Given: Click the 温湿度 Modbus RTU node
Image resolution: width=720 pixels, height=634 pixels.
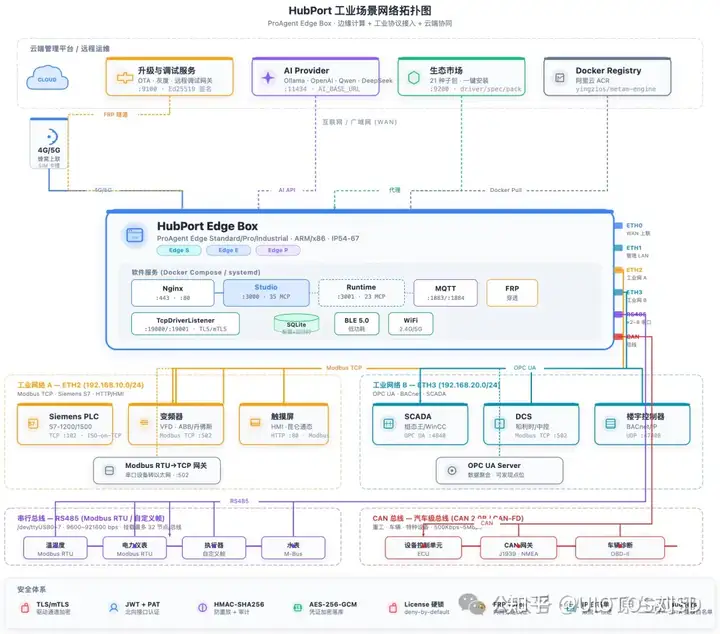Looking at the screenshot, I should [x=55, y=548].
